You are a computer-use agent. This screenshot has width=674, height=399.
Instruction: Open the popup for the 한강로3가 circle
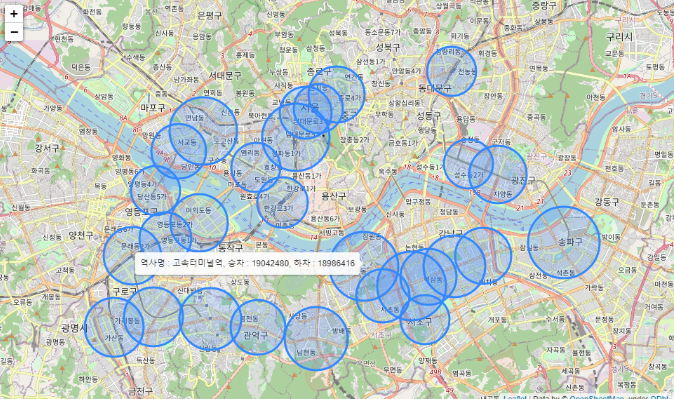282,202
